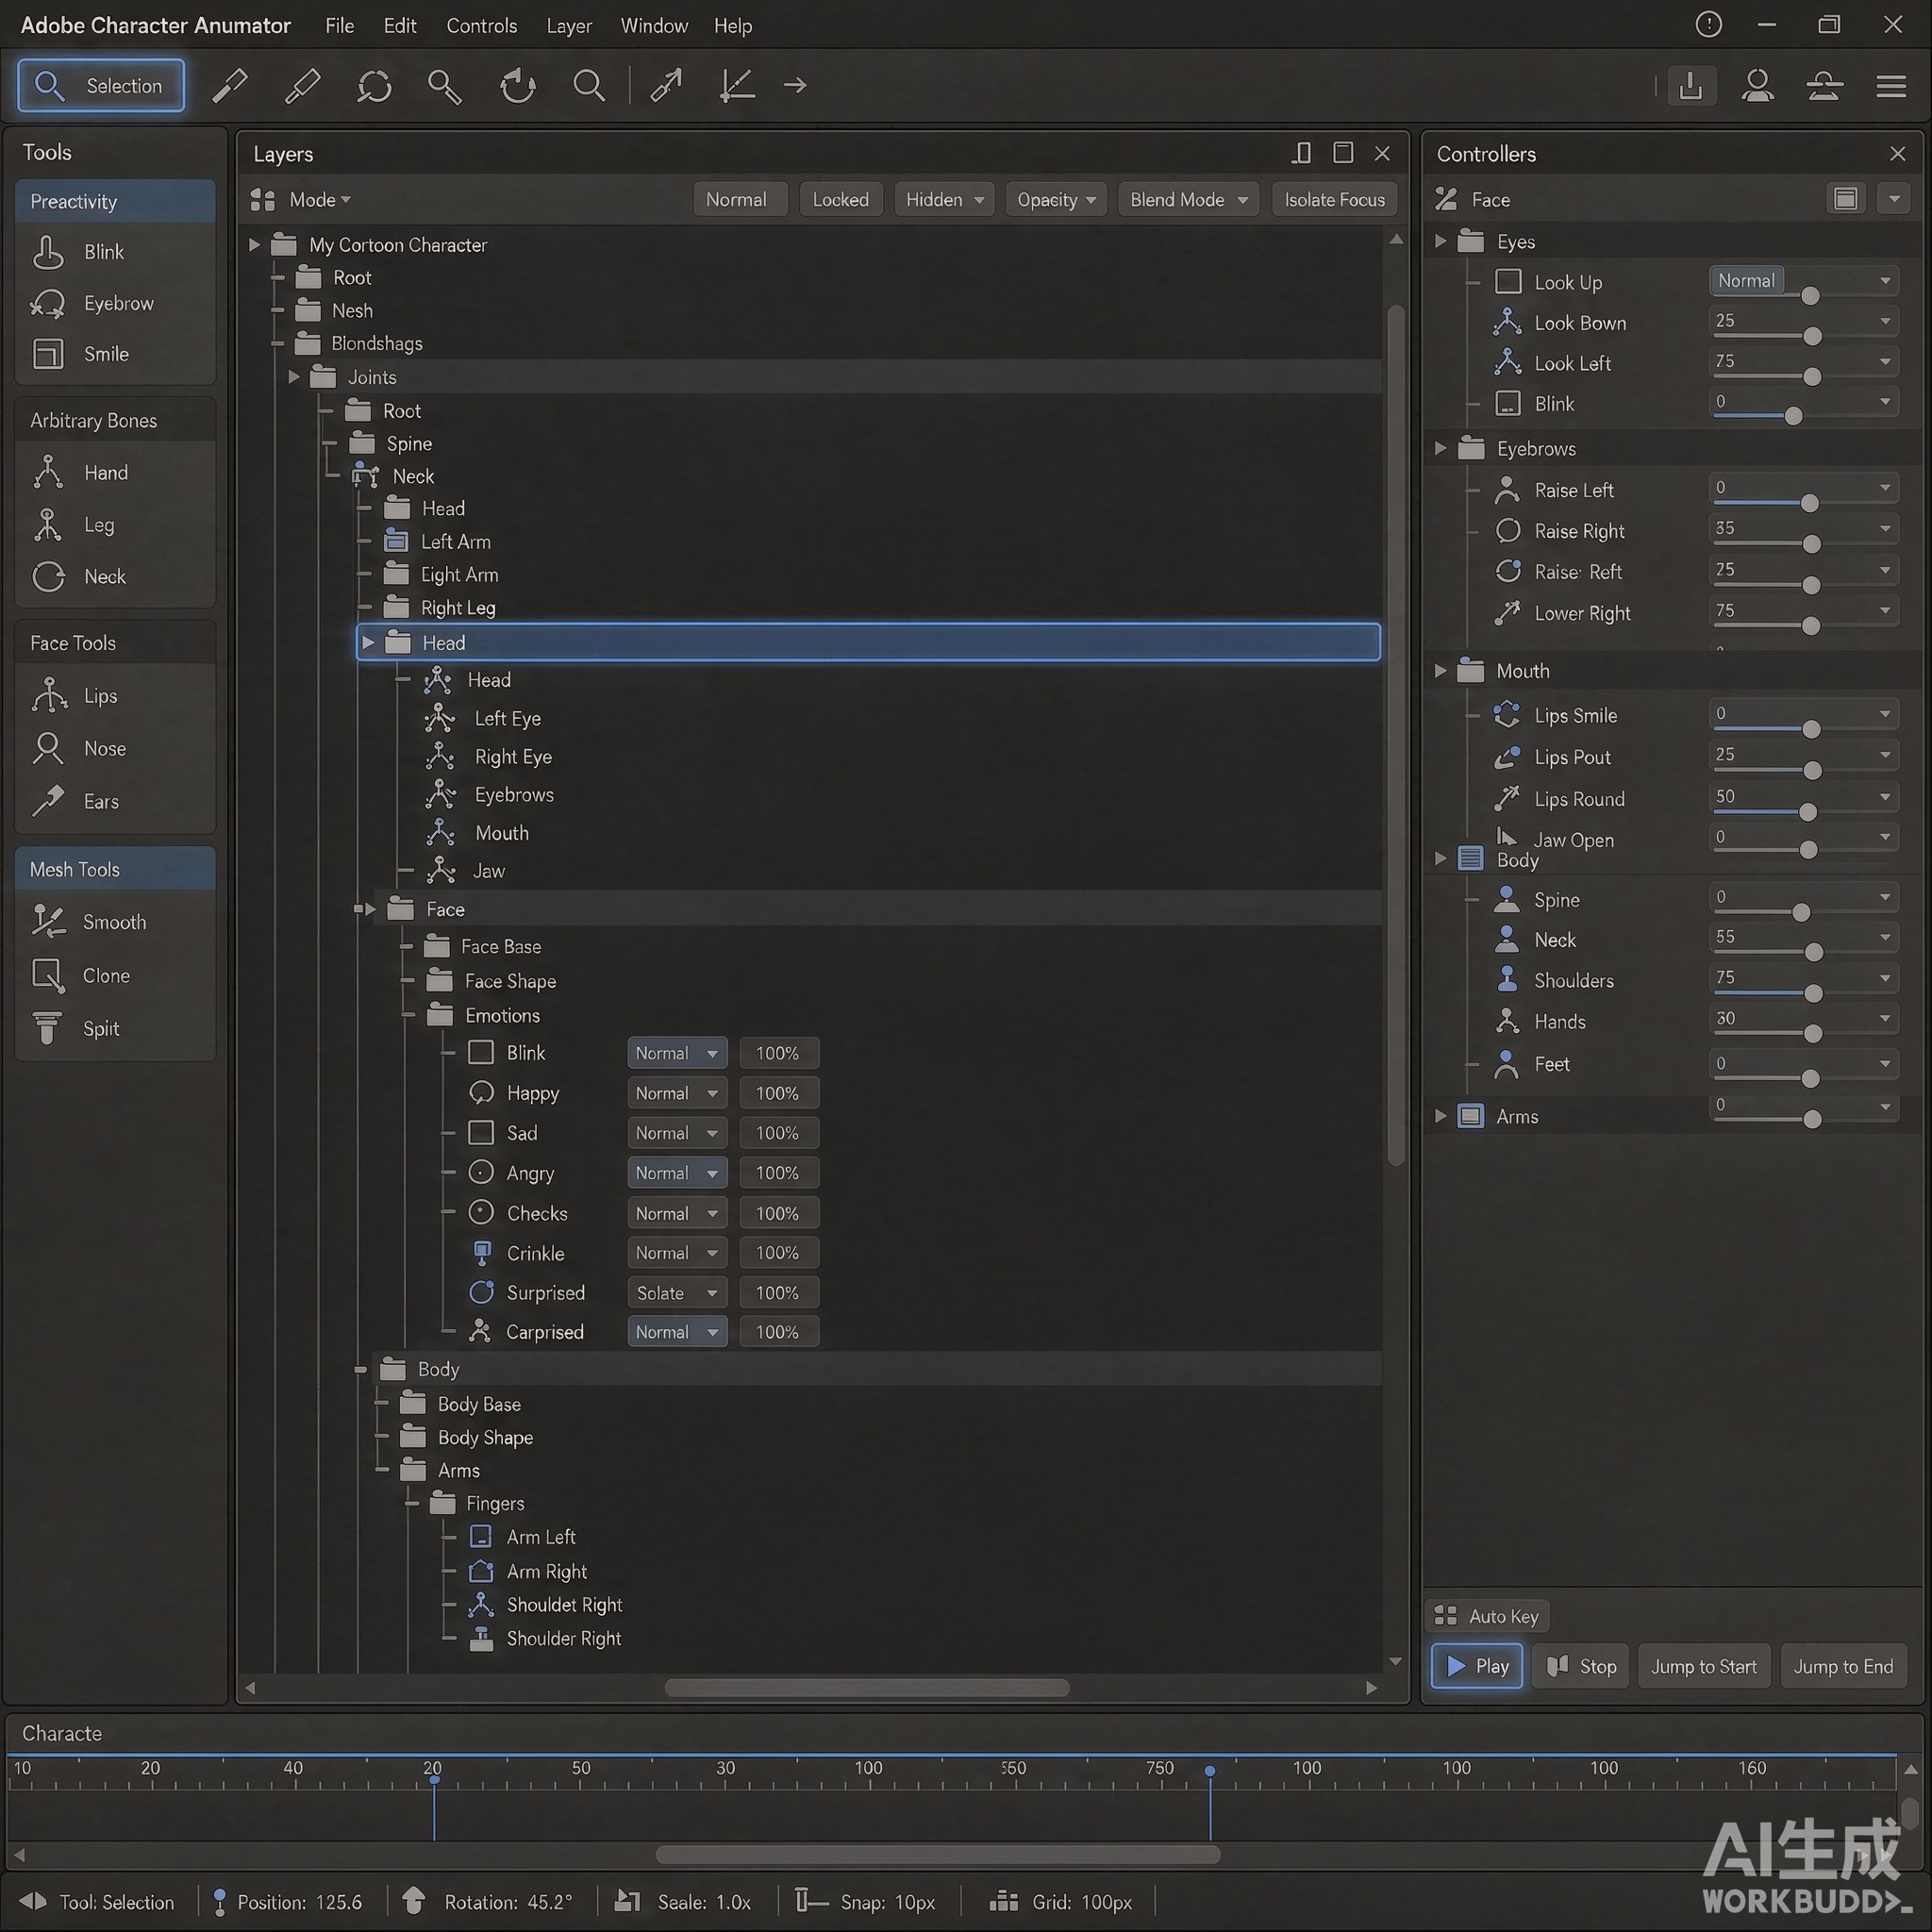
Task: Click the export download icon in toolbar
Action: [x=1690, y=86]
